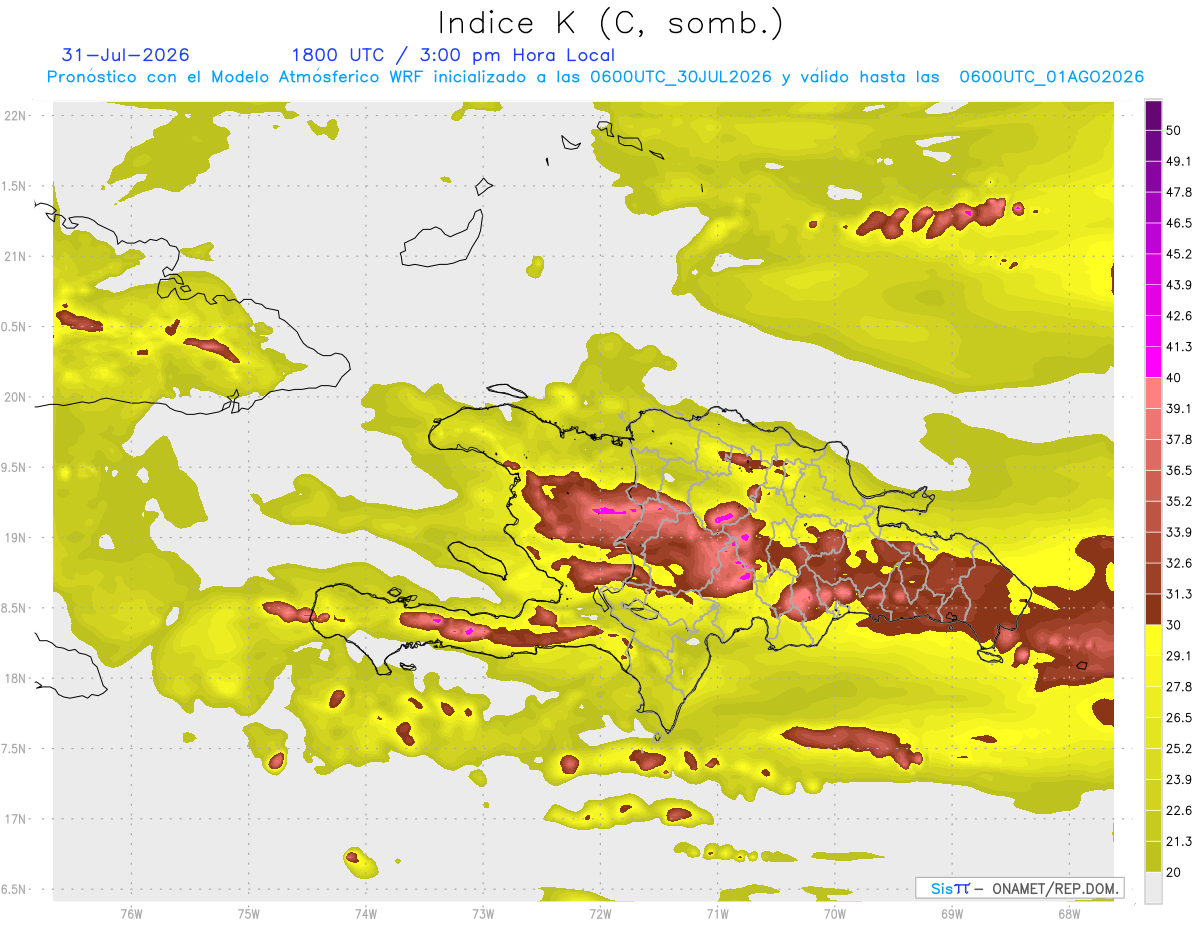Select bright yellow swatch between 29.1 and 30
Image resolution: width=1200 pixels, height=927 pixels.
pos(1153,640)
